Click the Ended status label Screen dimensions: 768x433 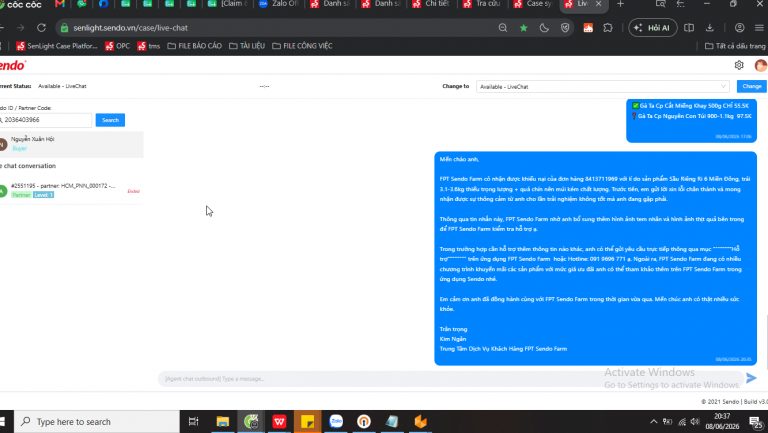133,191
